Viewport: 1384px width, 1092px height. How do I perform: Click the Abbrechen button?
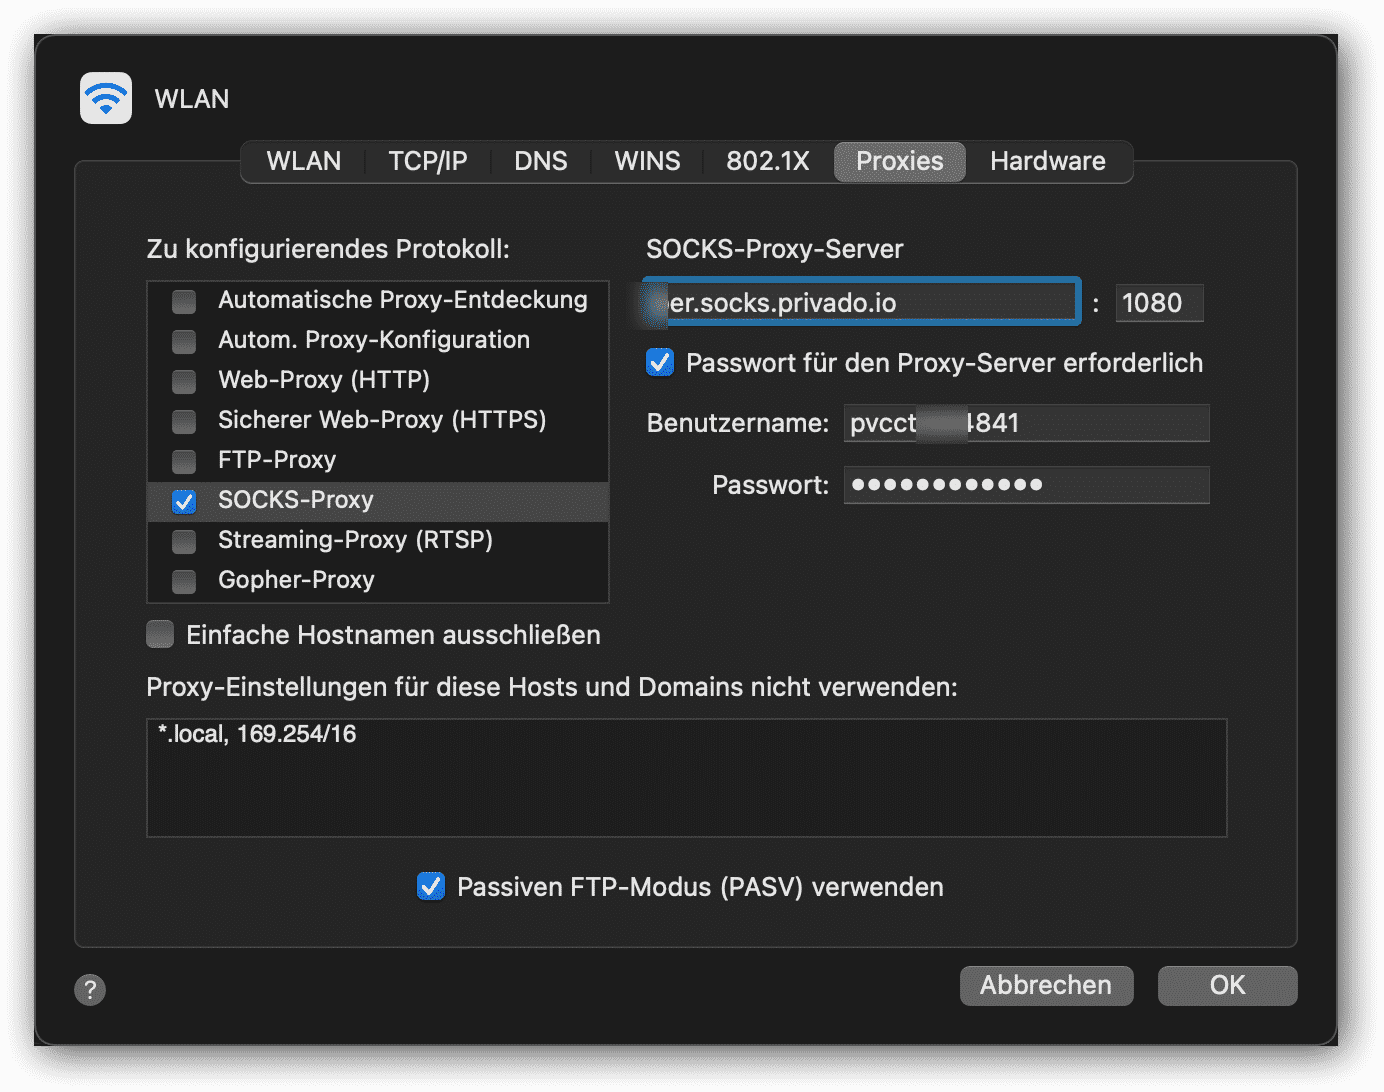(x=1046, y=985)
